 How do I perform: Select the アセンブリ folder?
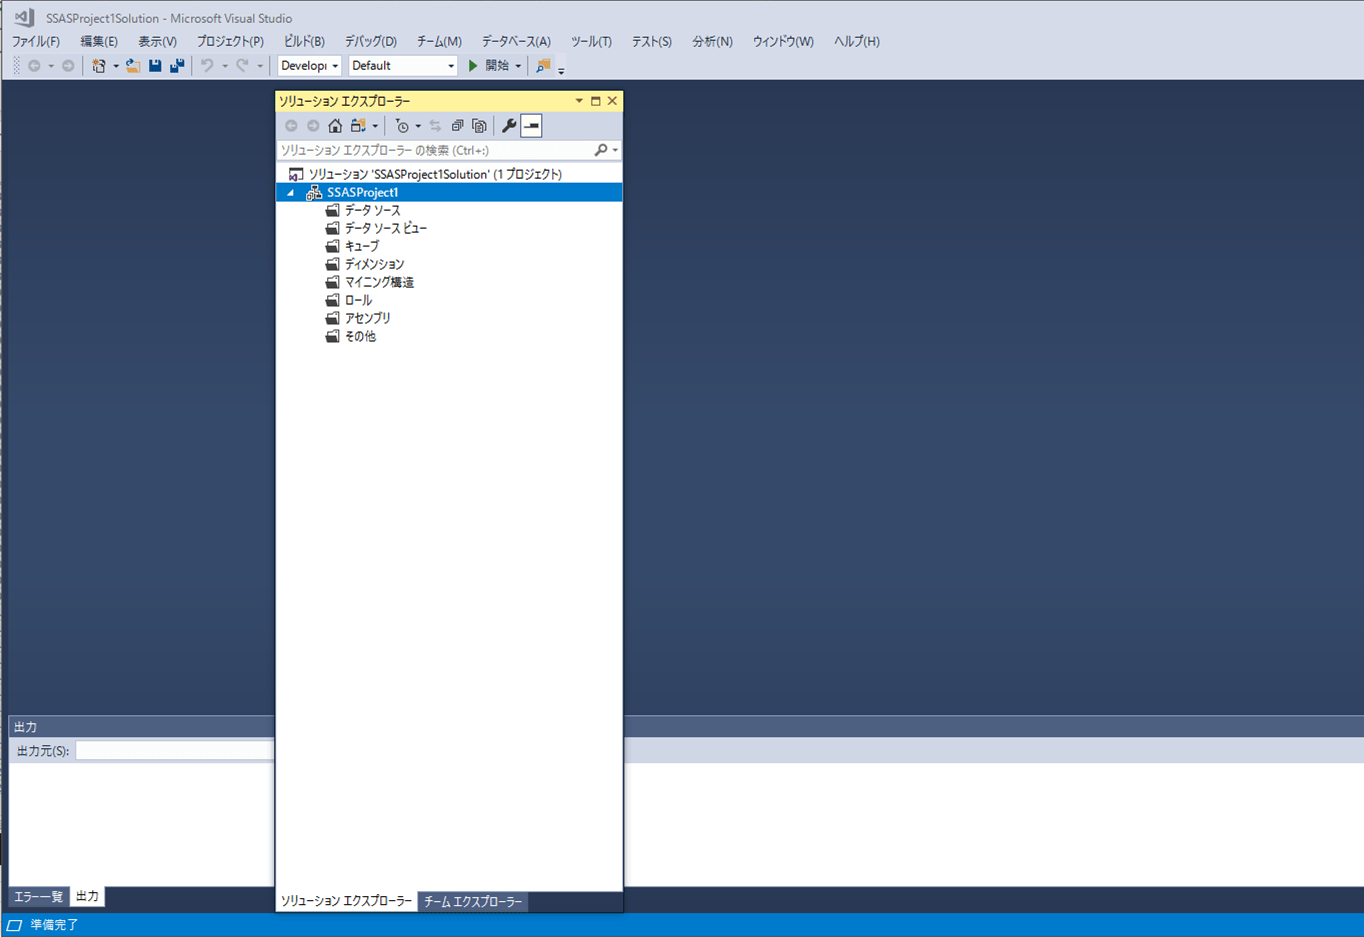pyautogui.click(x=358, y=318)
